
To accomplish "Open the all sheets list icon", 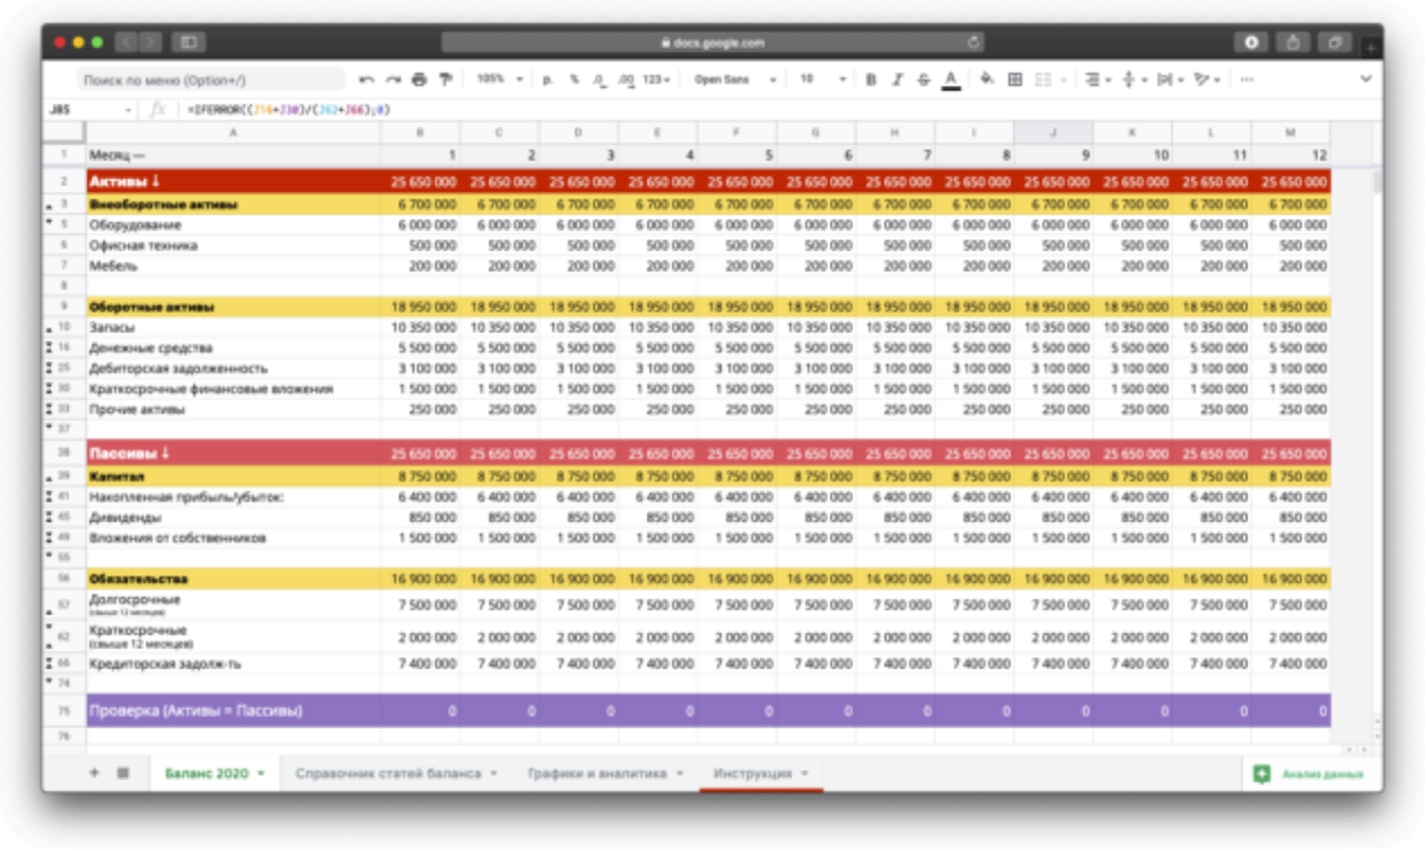I will point(123,773).
